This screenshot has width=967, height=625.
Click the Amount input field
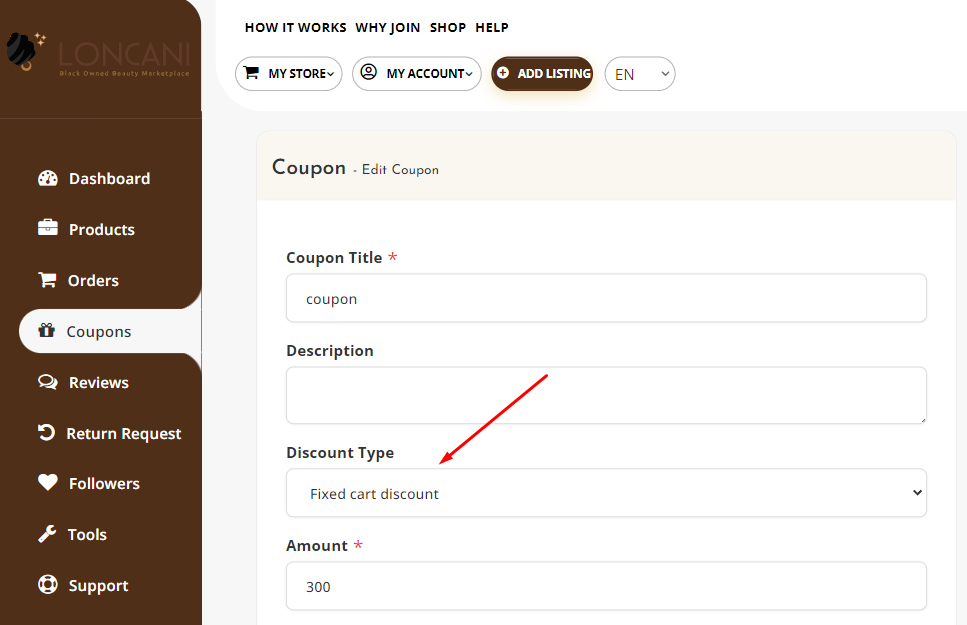606,586
